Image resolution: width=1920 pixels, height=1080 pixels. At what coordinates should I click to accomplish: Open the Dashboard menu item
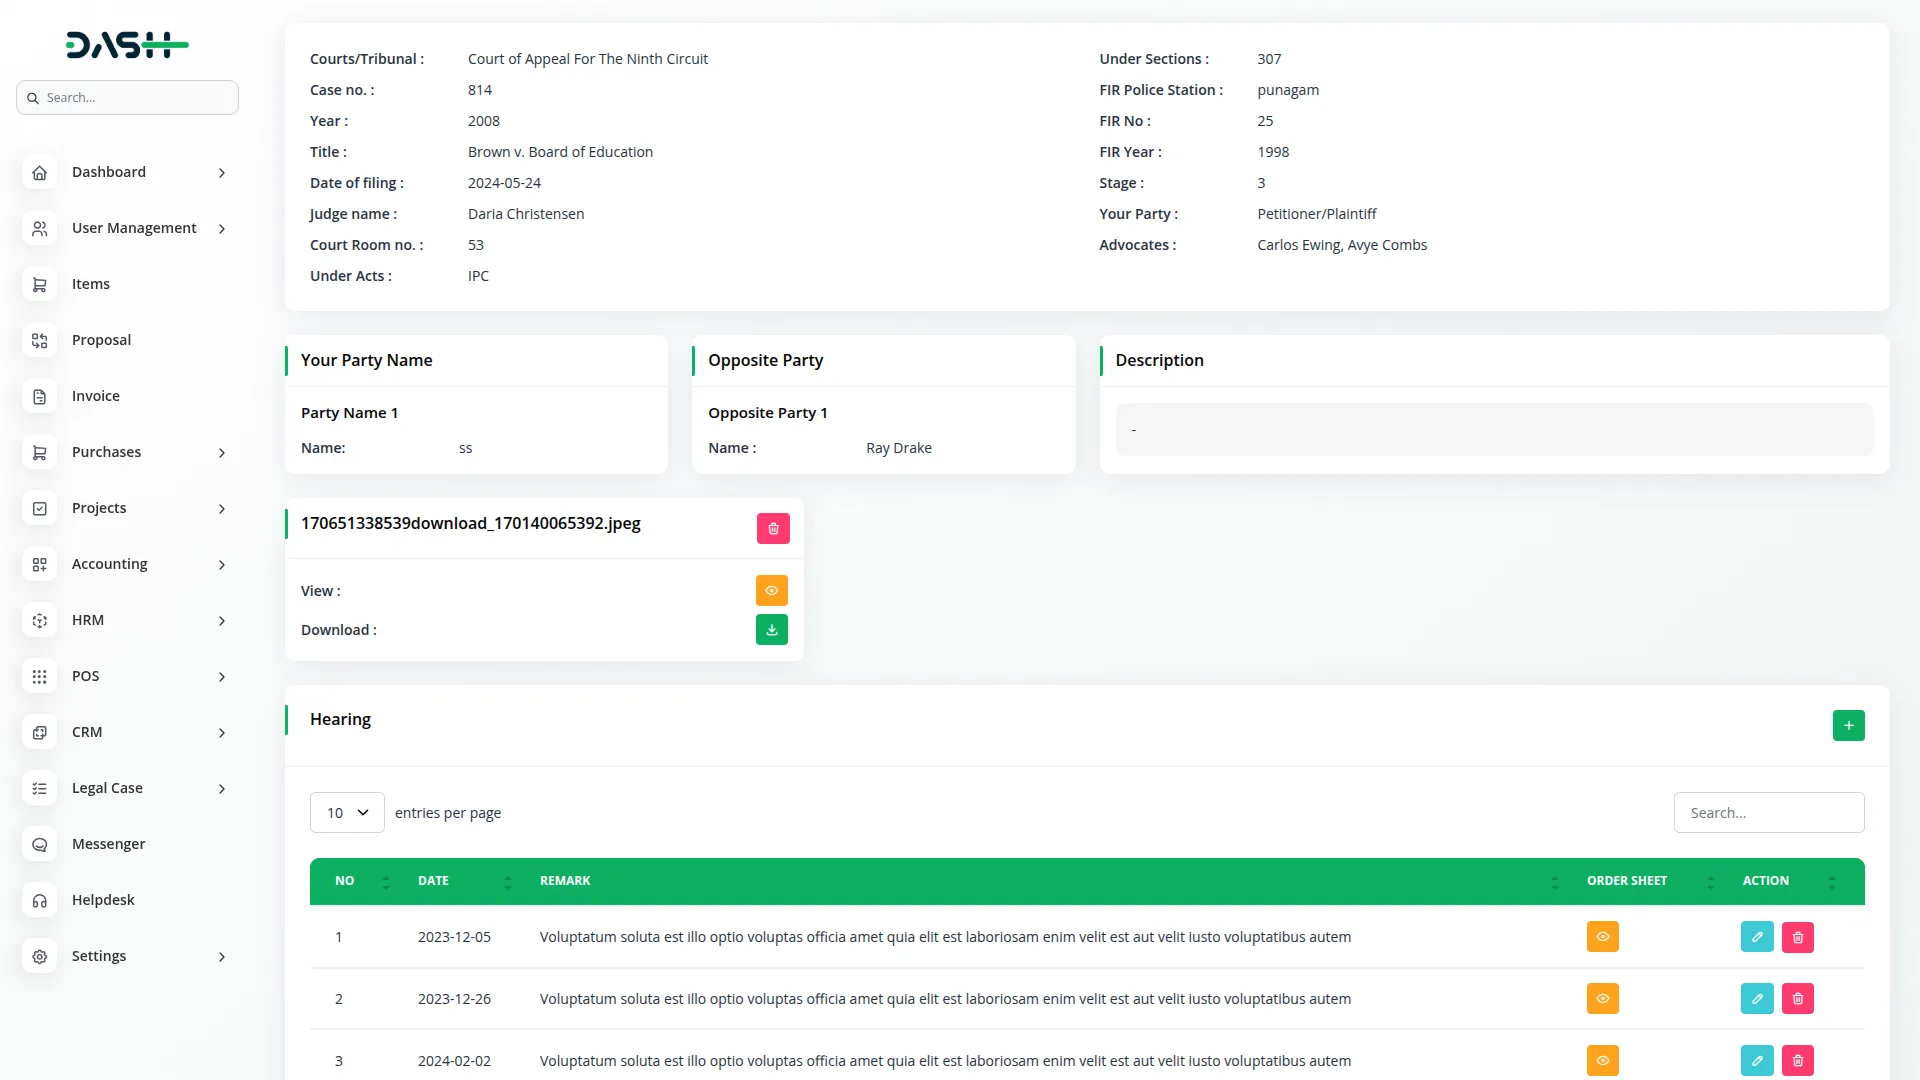(107, 171)
